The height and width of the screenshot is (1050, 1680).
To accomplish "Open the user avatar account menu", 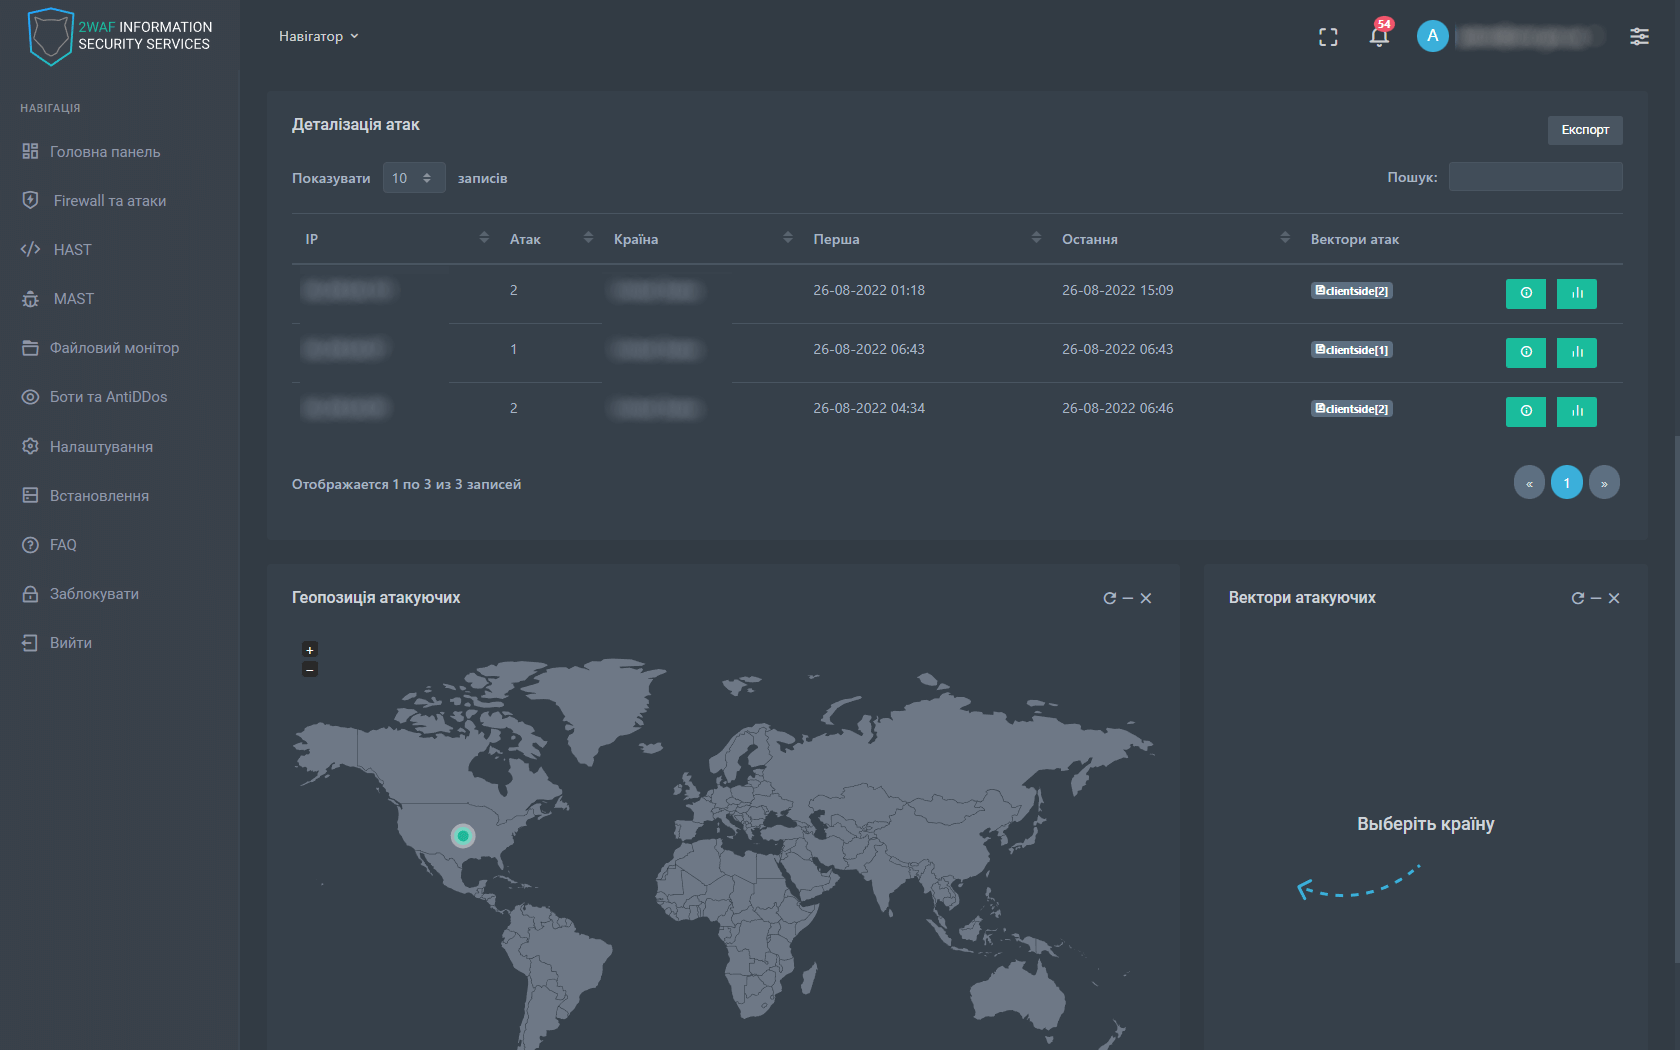I will pos(1432,36).
